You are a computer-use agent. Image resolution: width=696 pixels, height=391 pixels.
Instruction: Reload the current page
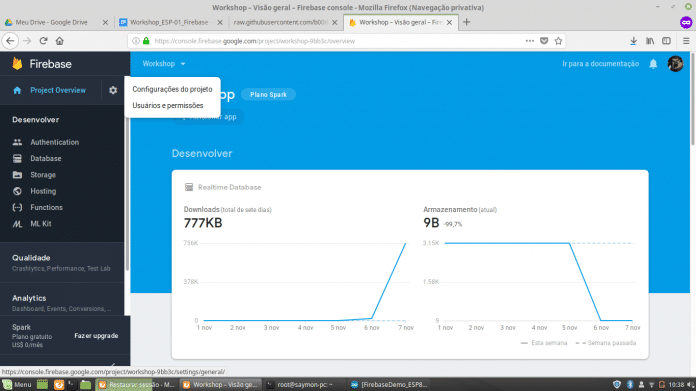pos(44,41)
